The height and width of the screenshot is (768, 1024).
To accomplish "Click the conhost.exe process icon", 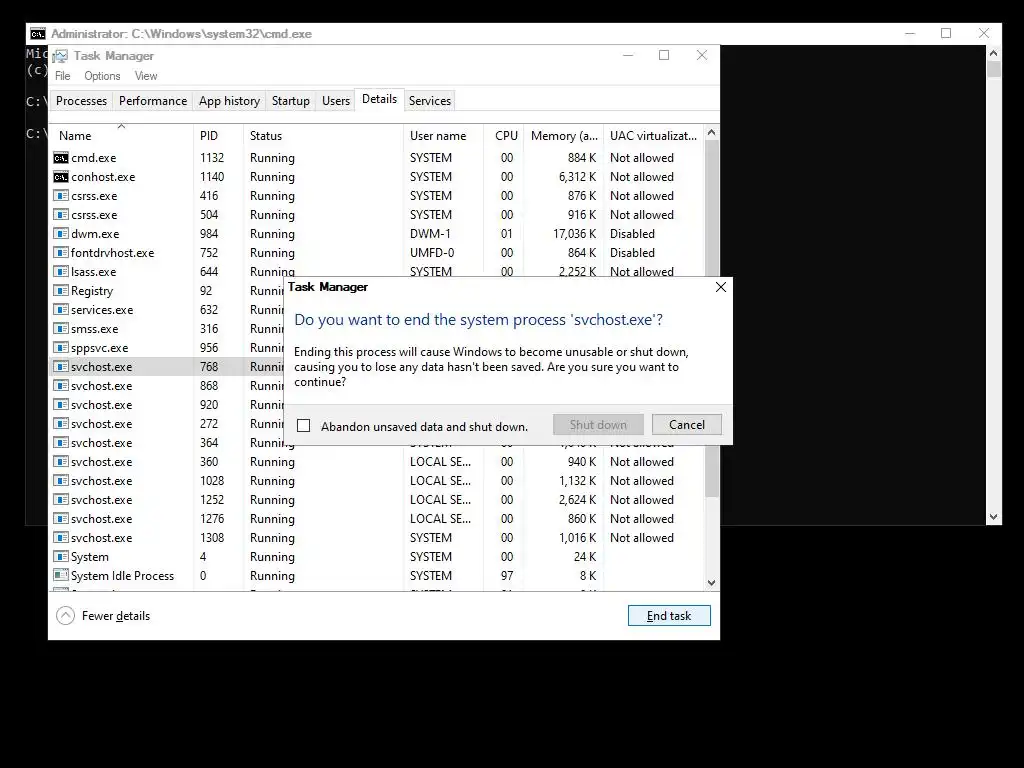I will point(61,177).
